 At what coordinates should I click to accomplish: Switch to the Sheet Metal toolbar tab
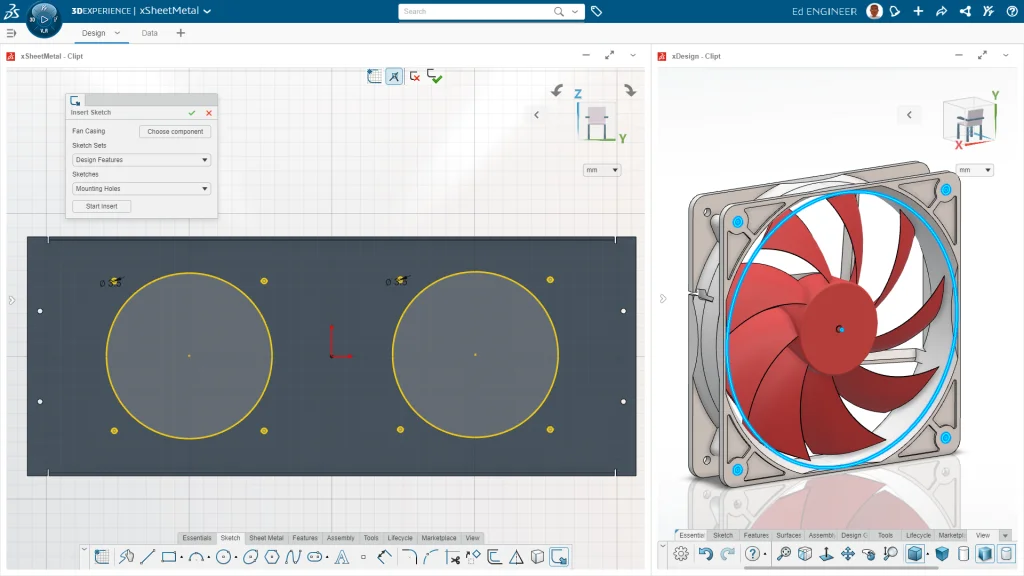click(266, 538)
